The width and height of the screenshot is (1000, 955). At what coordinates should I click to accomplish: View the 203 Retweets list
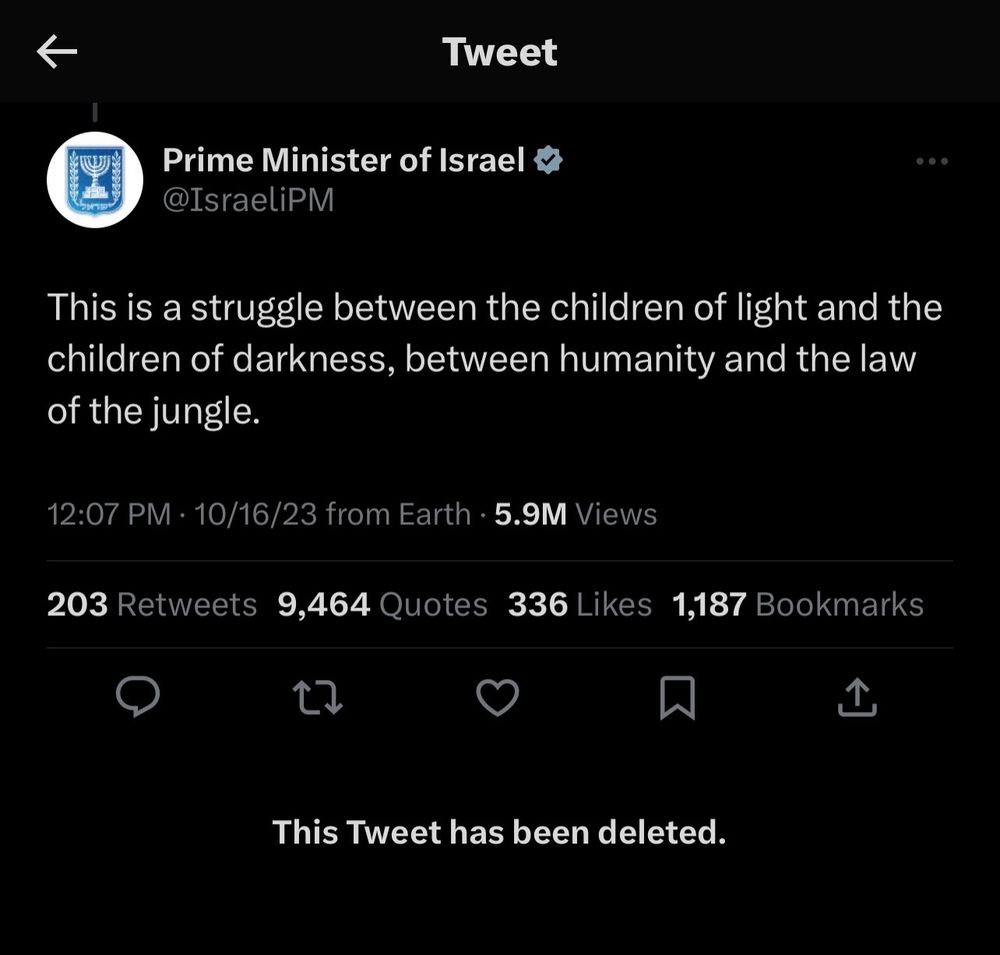tap(152, 604)
